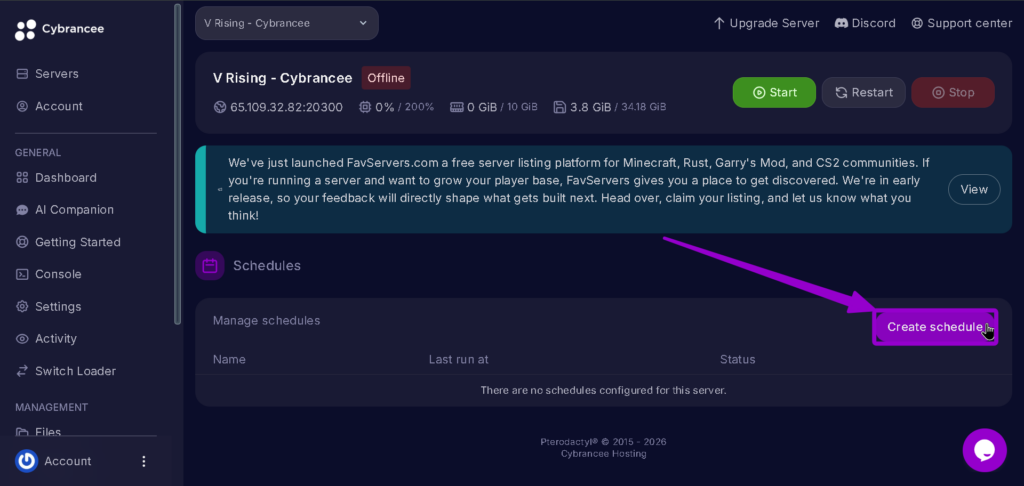Open the Support center link

[x=961, y=24]
